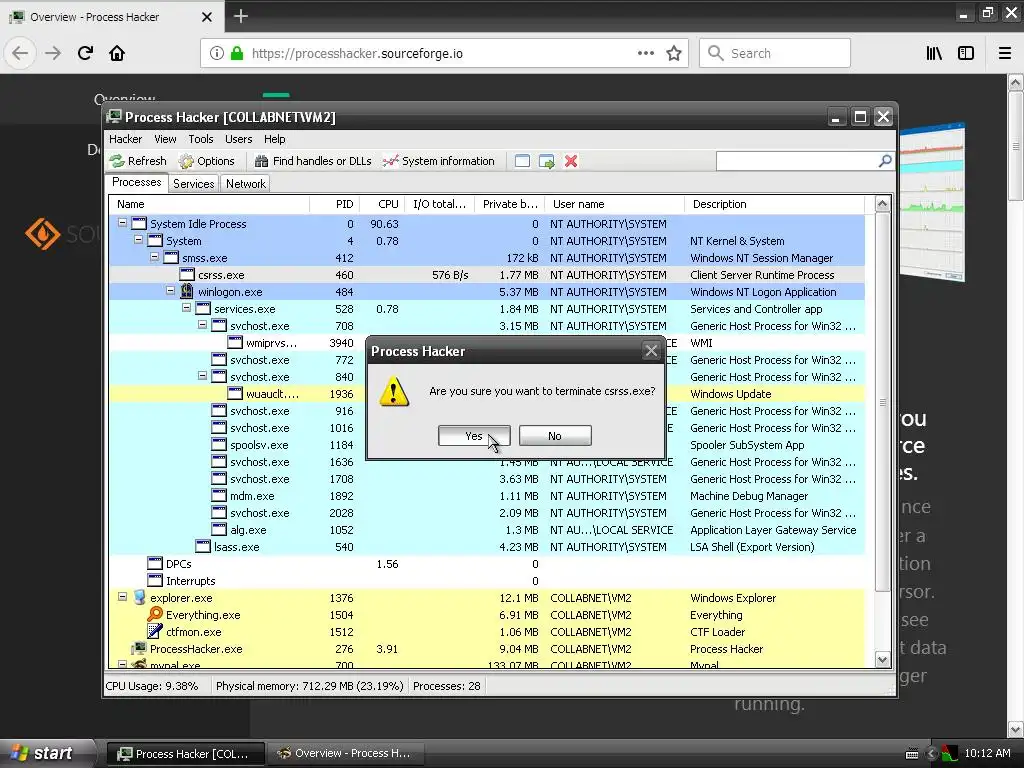Open the Users menu

(238, 139)
